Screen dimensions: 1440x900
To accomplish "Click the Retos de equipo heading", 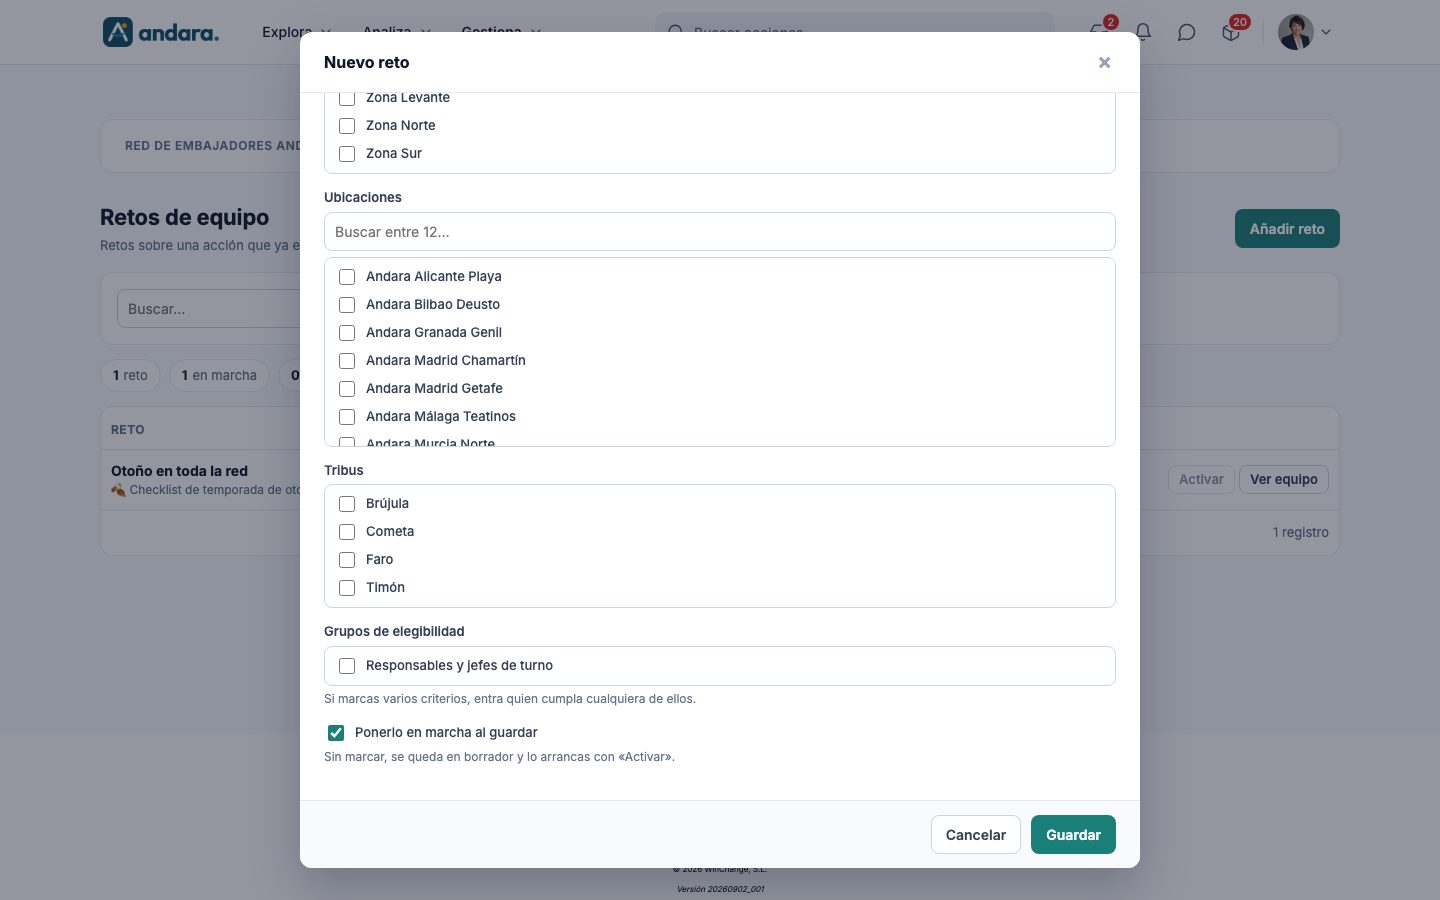I will point(185,217).
